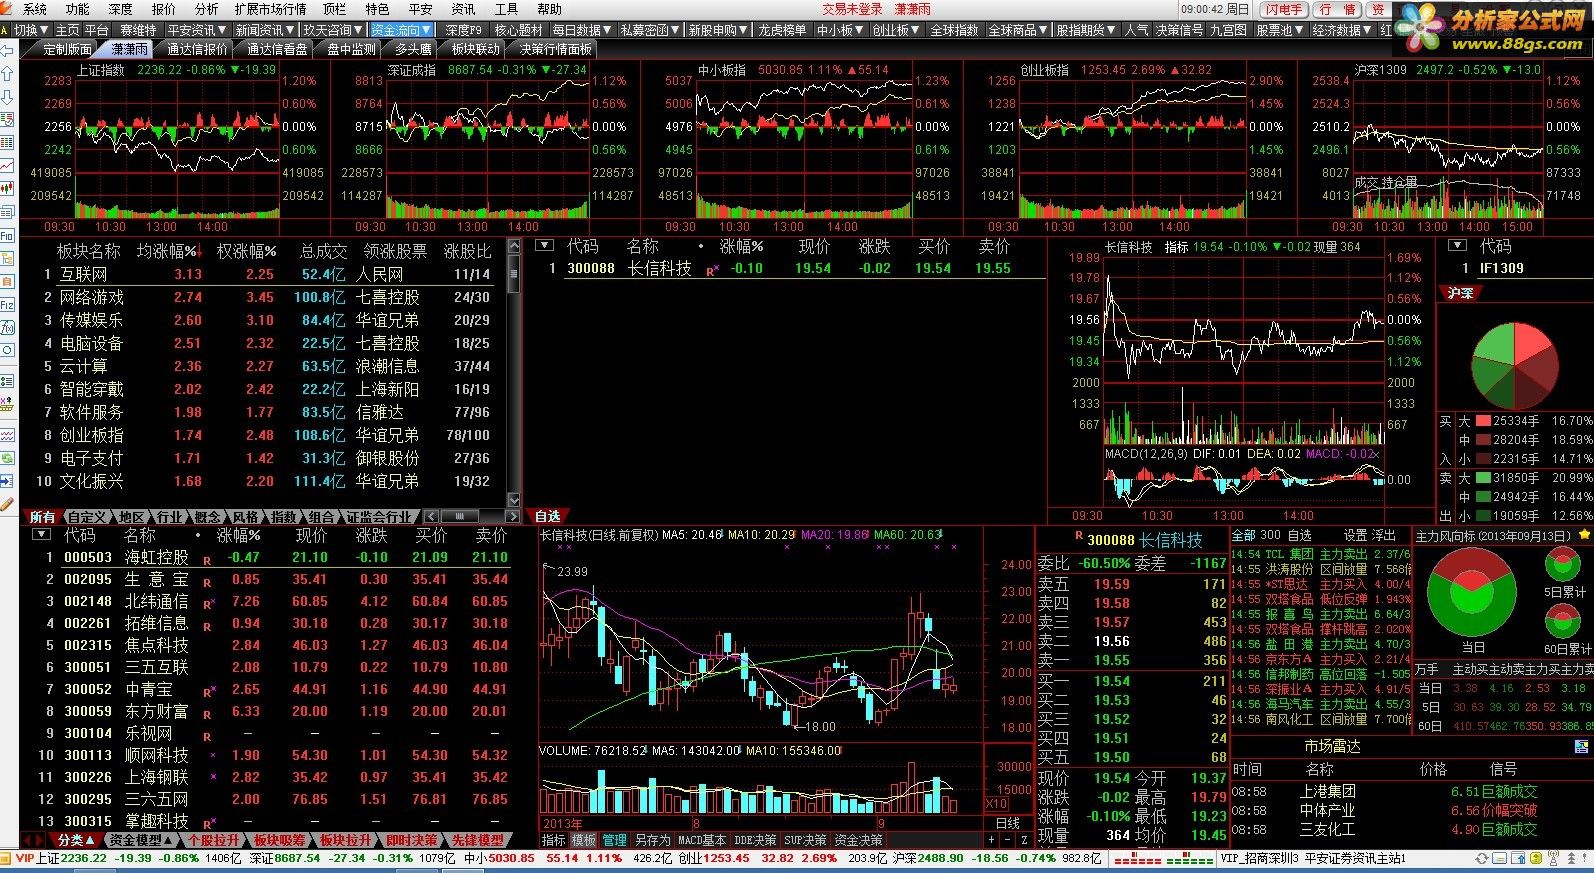Click the 全球指数 toolbar button

click(954, 30)
